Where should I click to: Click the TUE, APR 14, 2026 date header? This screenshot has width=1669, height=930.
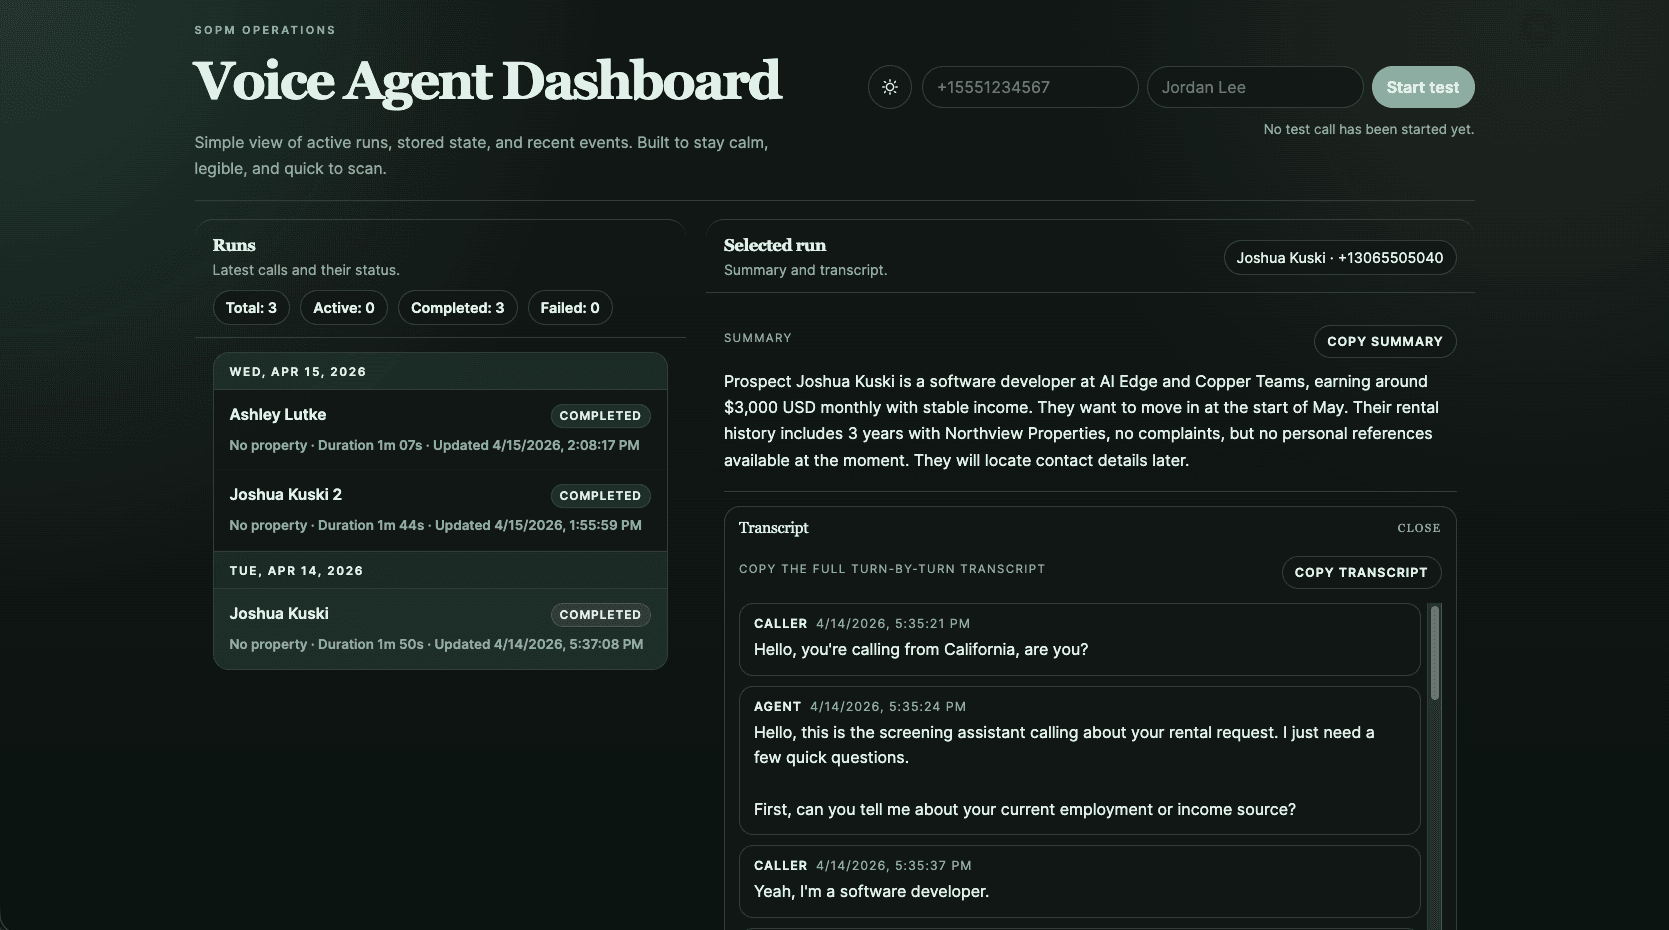(296, 570)
